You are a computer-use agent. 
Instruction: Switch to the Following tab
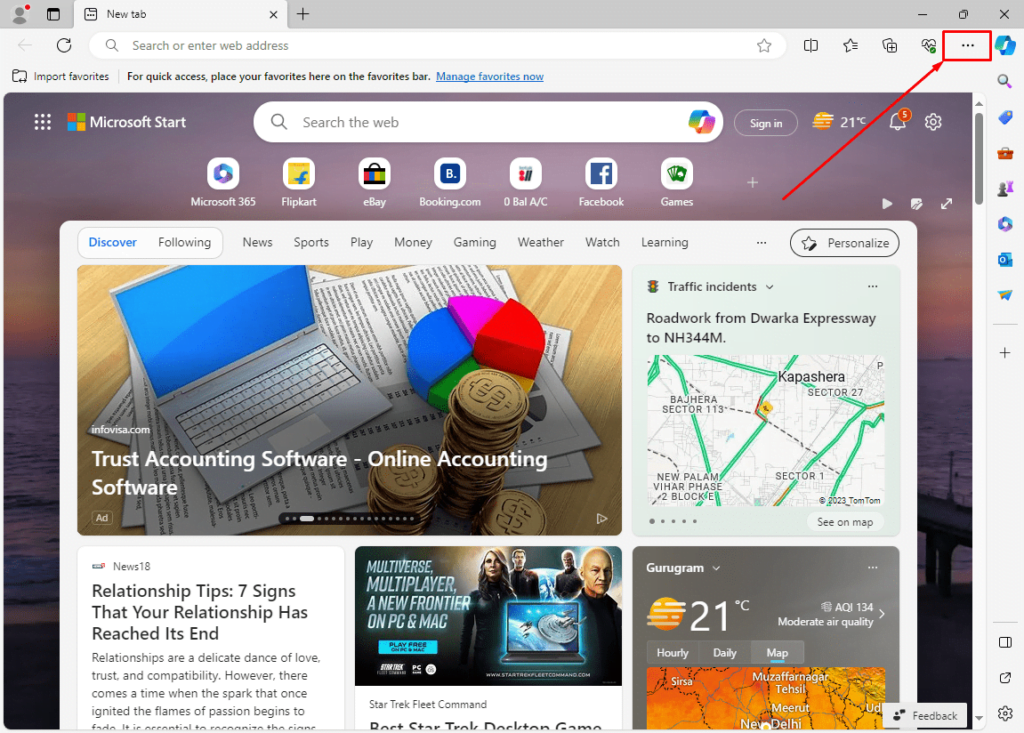coord(184,242)
